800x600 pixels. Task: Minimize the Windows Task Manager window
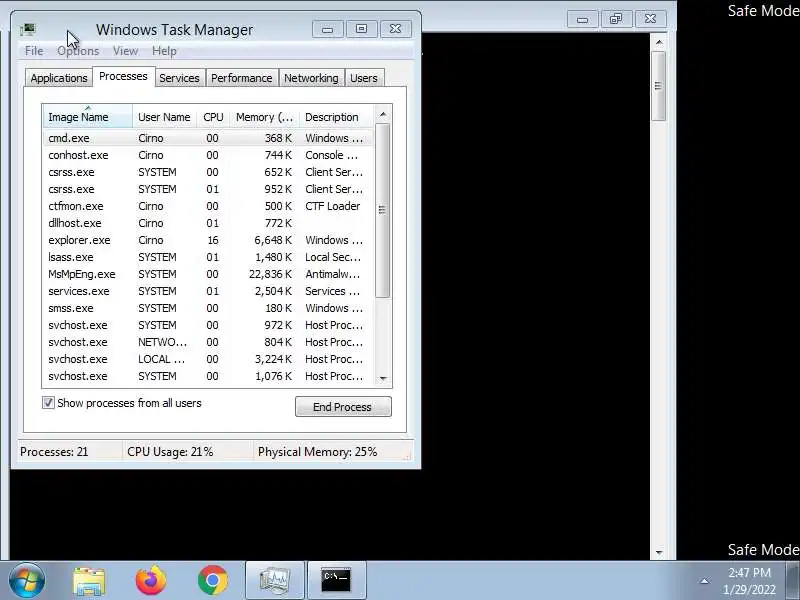(328, 29)
